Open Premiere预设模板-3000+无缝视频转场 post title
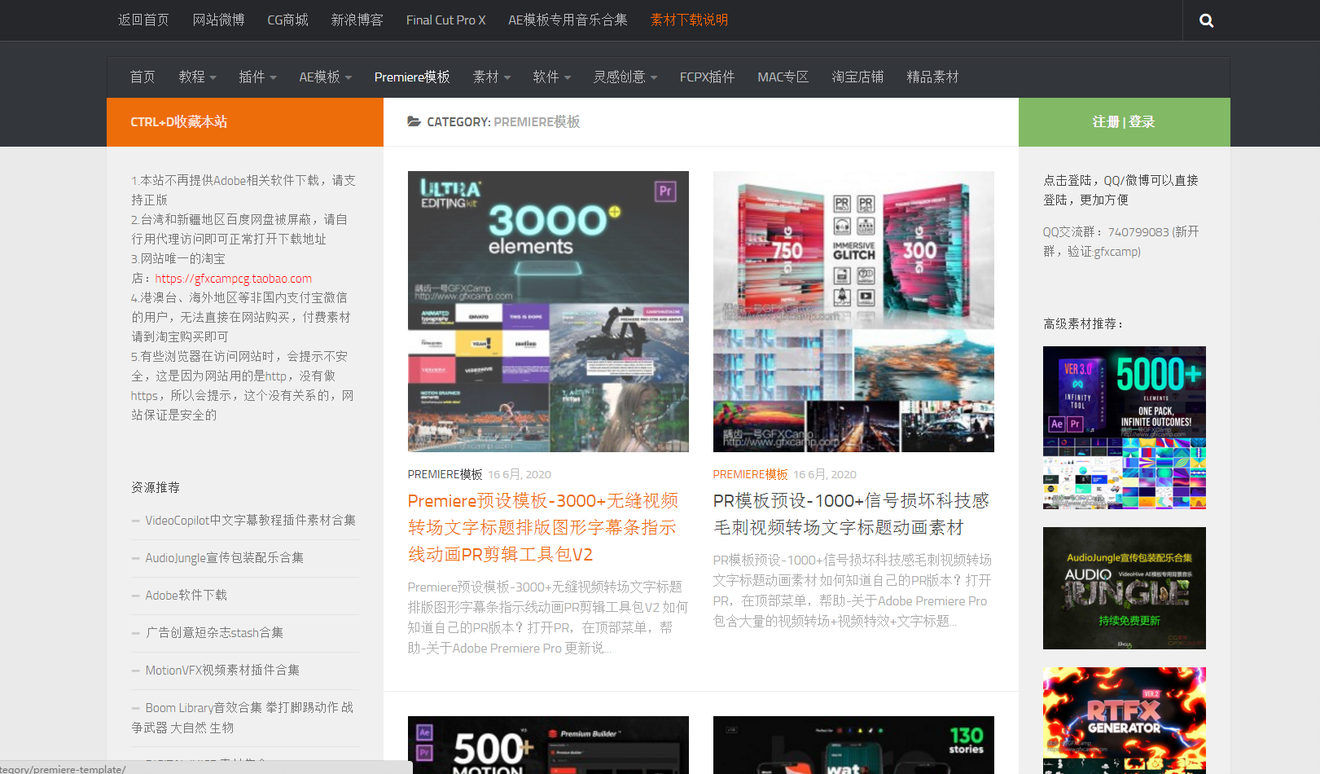The height and width of the screenshot is (774, 1320). tap(543, 527)
